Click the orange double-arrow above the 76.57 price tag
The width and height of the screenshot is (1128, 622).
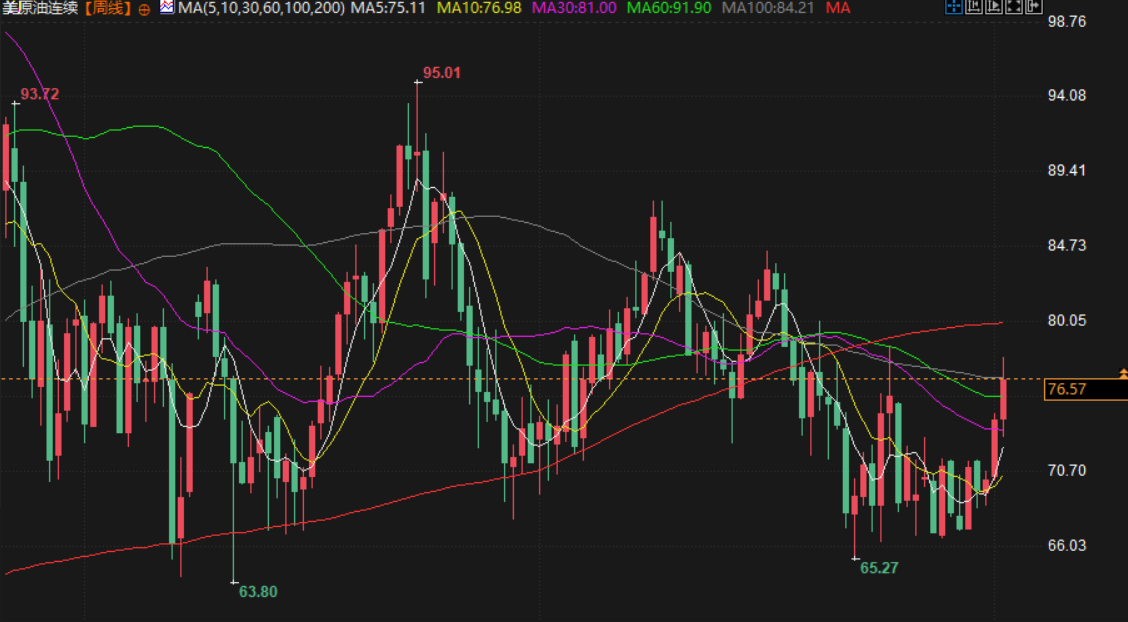coord(1123,373)
